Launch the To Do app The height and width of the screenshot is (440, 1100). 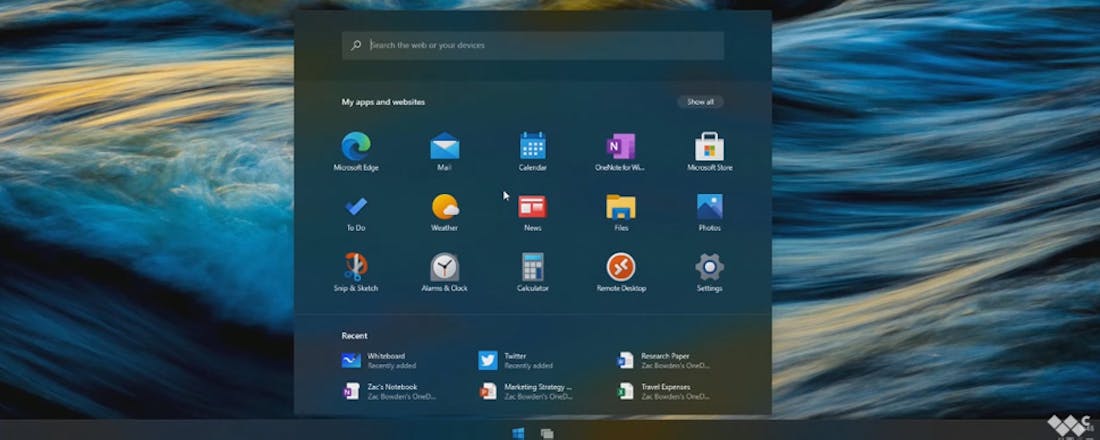[356, 212]
